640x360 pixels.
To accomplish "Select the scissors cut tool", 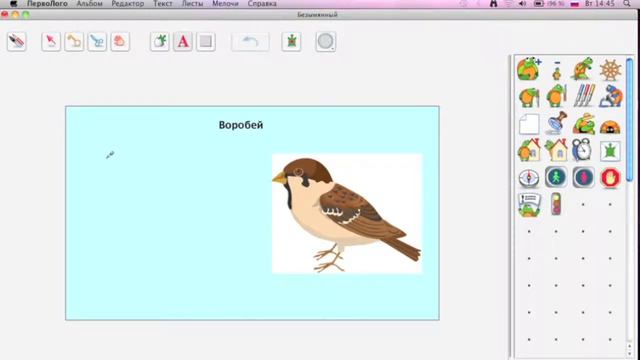I will (x=97, y=42).
